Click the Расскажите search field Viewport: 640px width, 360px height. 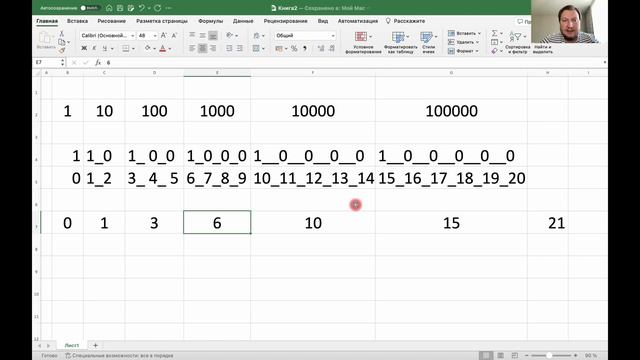click(406, 21)
